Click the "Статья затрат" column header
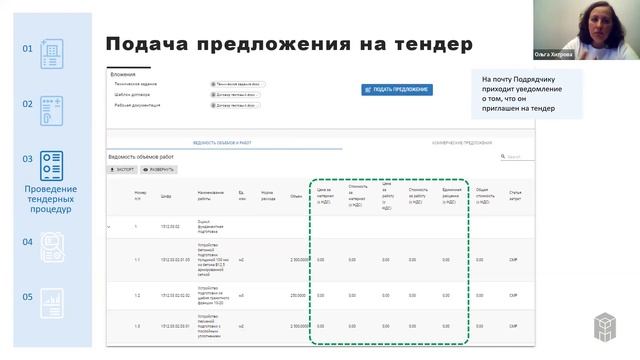Image resolution: width=640 pixels, height=360 pixels. pos(515,196)
